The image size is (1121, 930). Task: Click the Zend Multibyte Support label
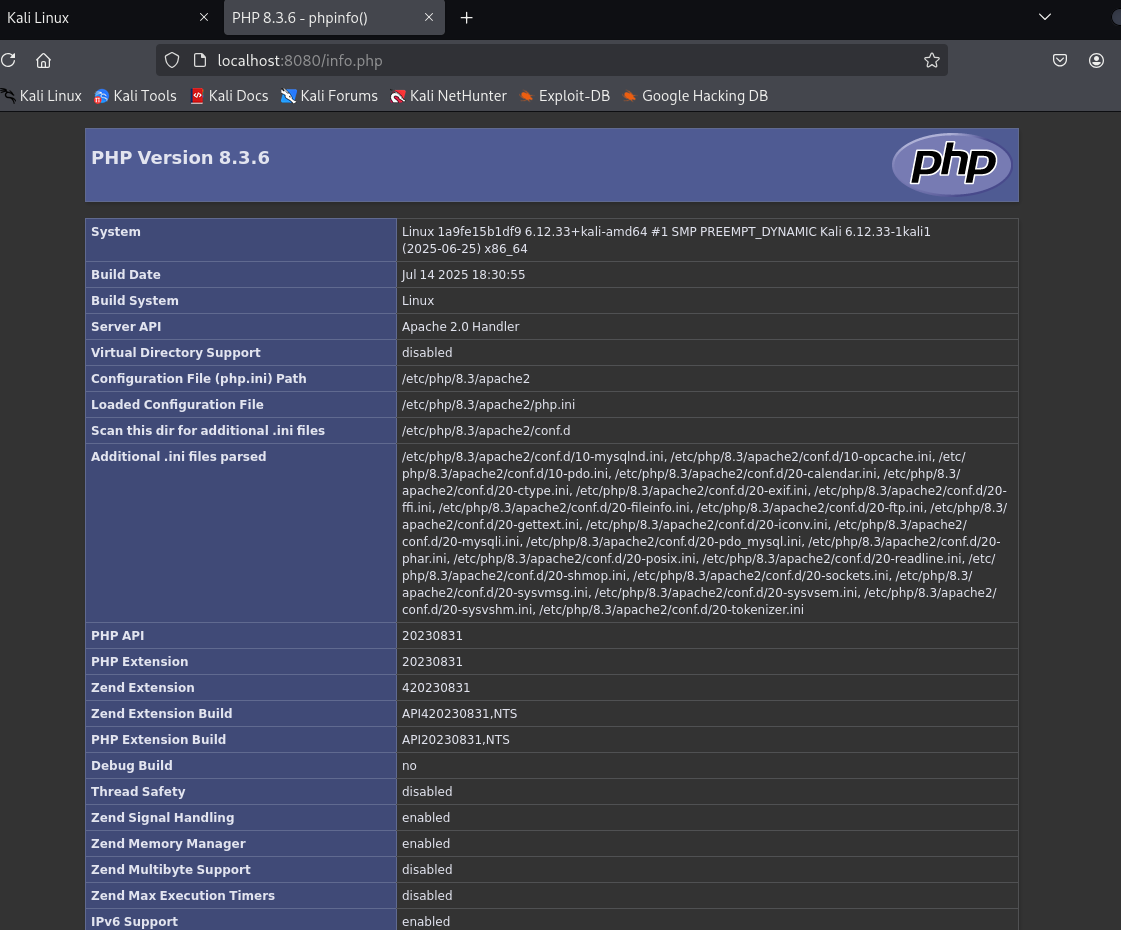[x=171, y=869]
